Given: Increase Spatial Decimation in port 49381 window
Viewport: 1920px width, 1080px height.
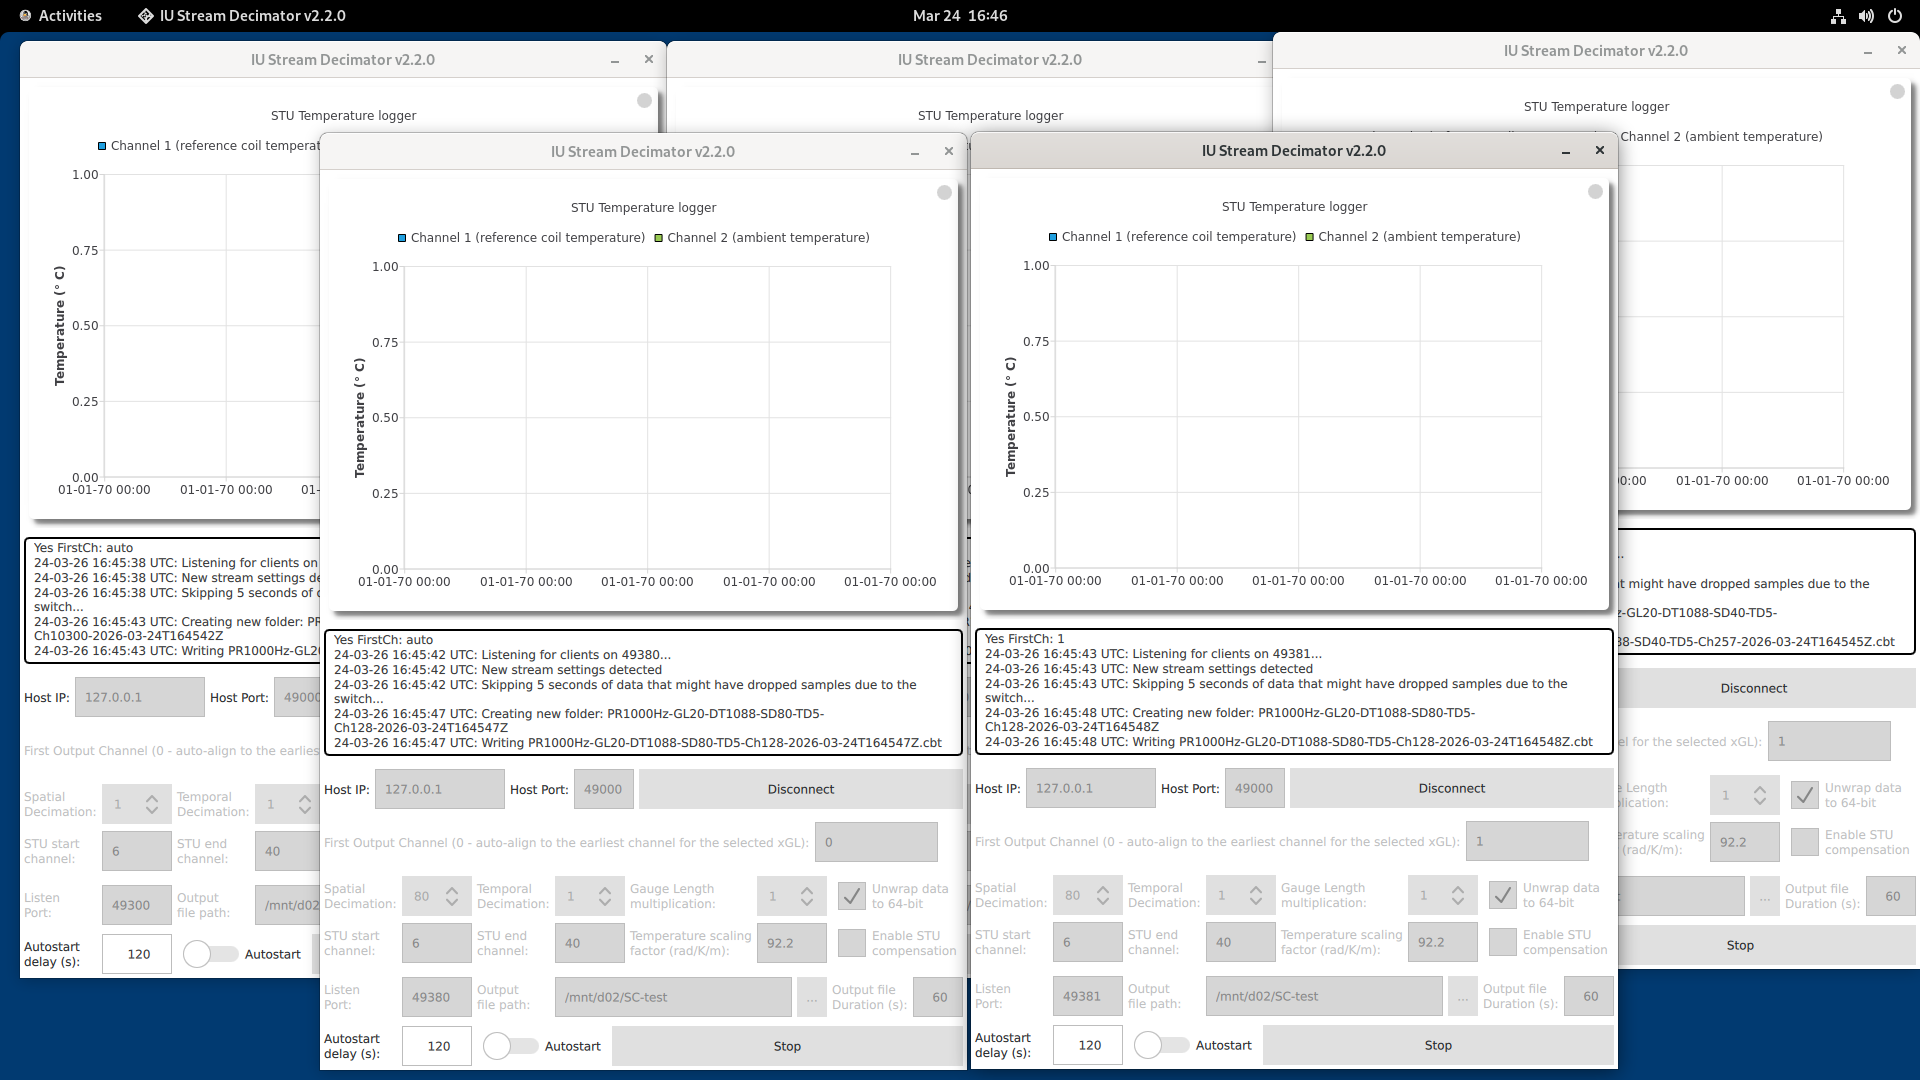Looking at the screenshot, I should coord(1103,888).
